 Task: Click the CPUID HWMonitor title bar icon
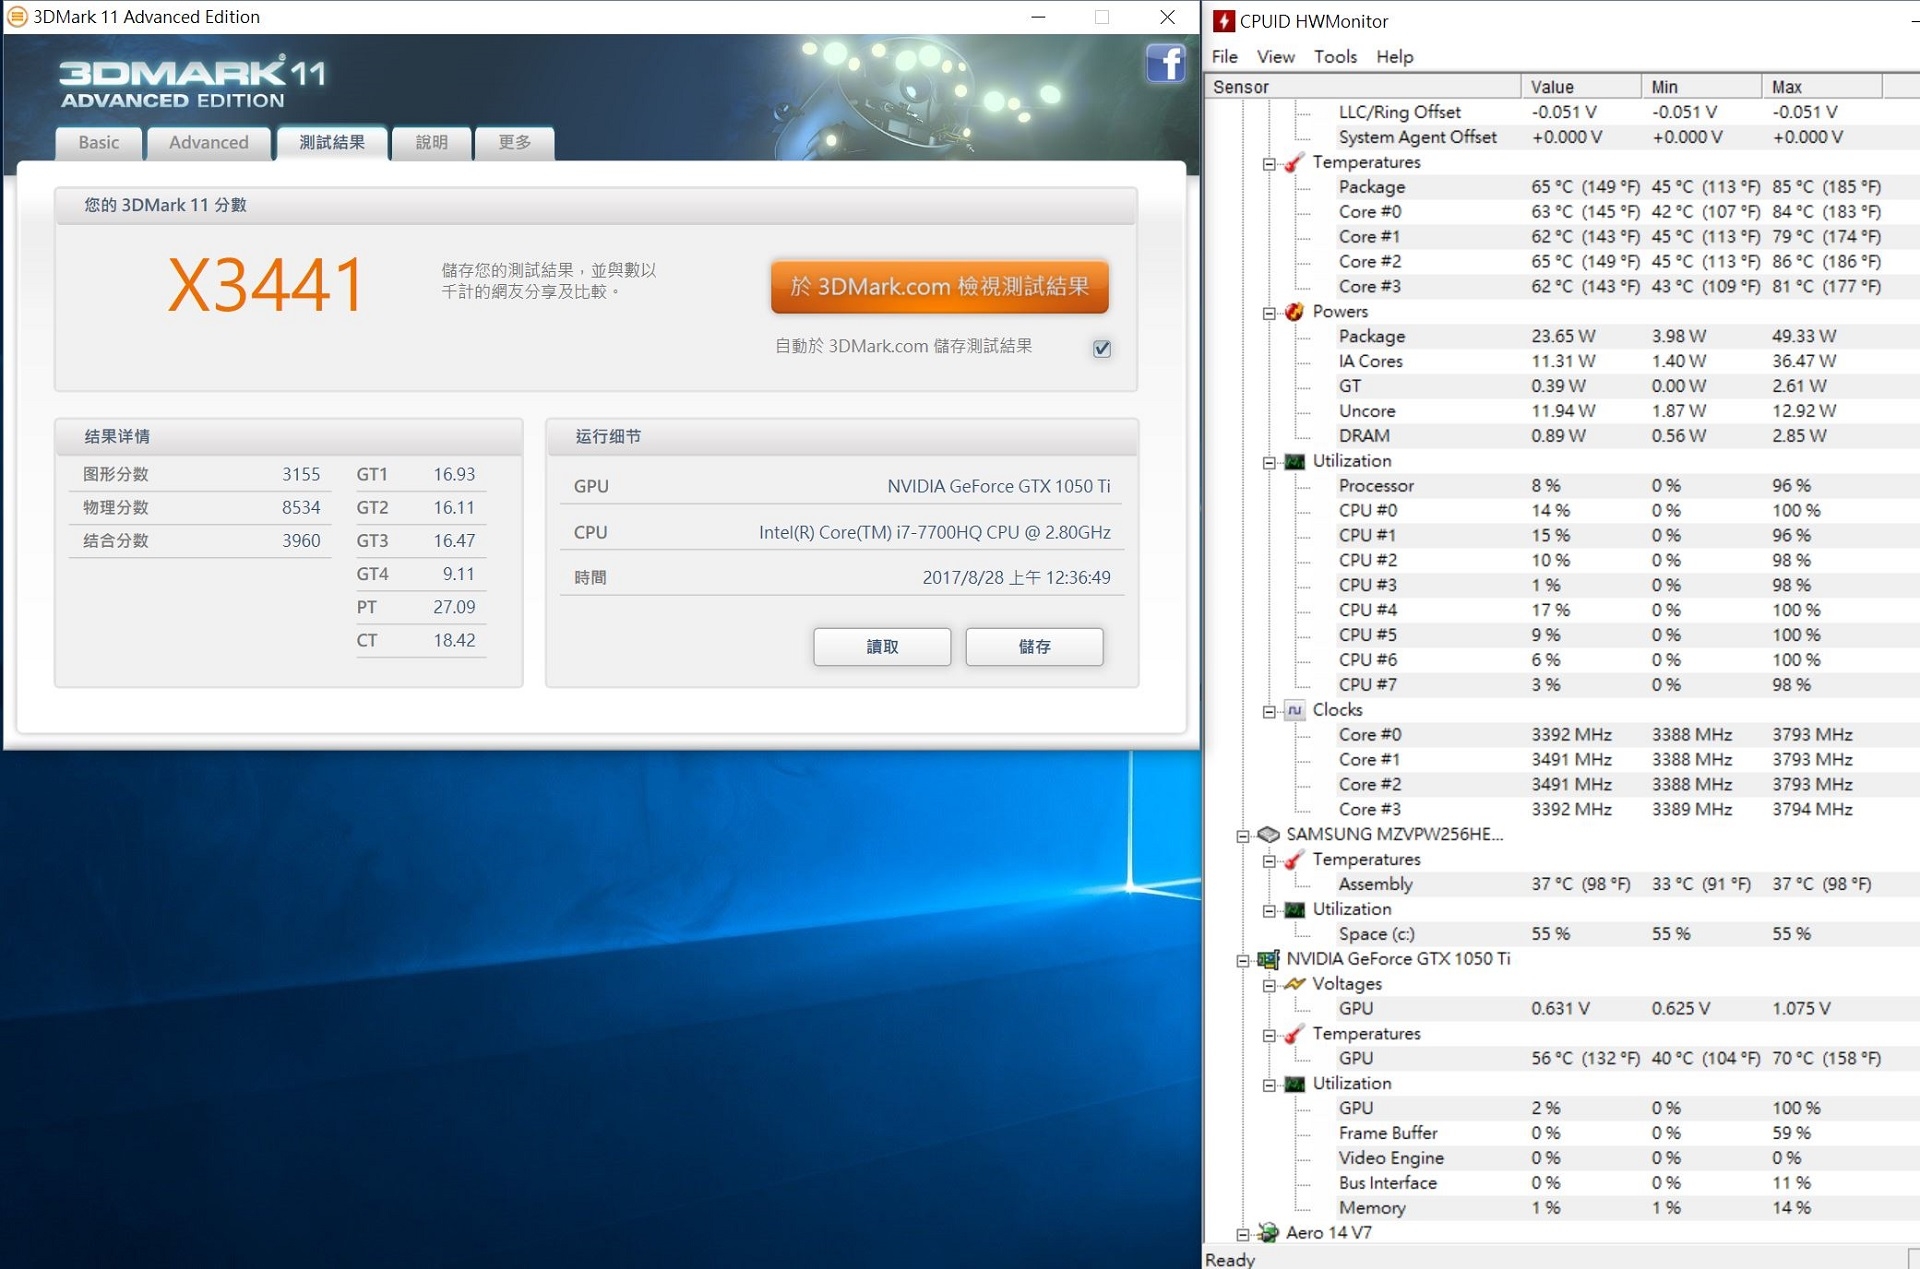(1224, 21)
